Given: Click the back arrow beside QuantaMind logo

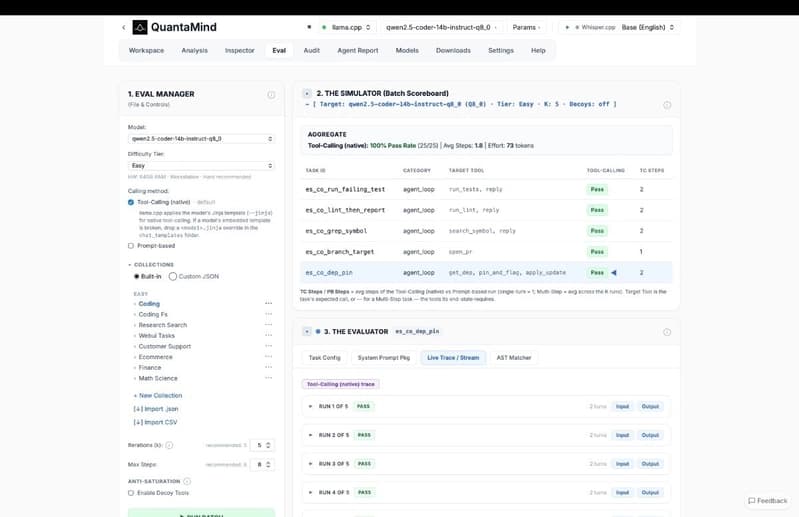Looking at the screenshot, I should click(123, 28).
